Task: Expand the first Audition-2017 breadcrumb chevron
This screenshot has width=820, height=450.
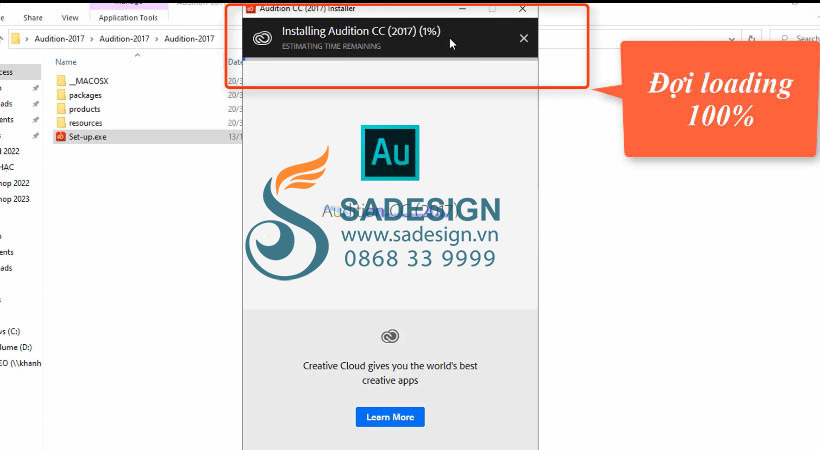Action: (90, 39)
